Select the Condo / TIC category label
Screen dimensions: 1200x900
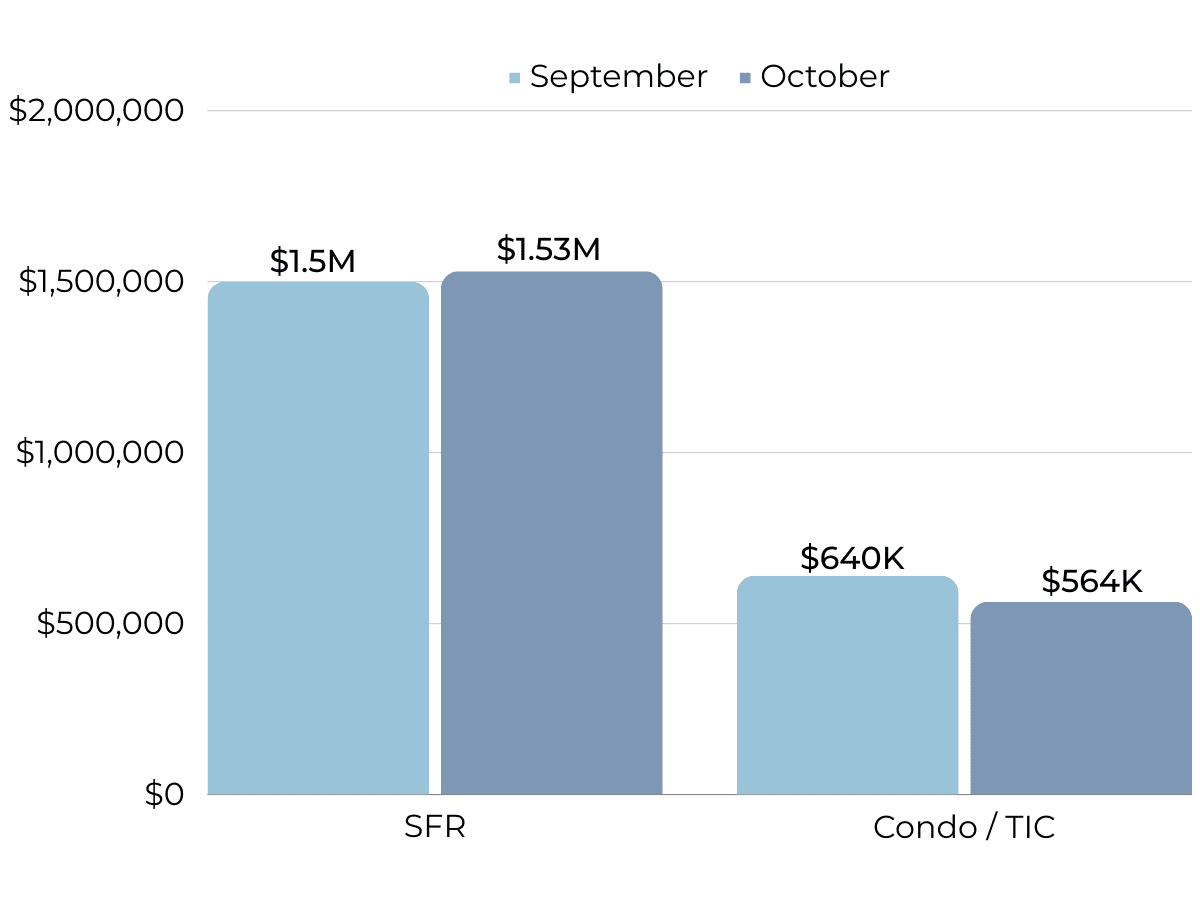pyautogui.click(x=964, y=828)
